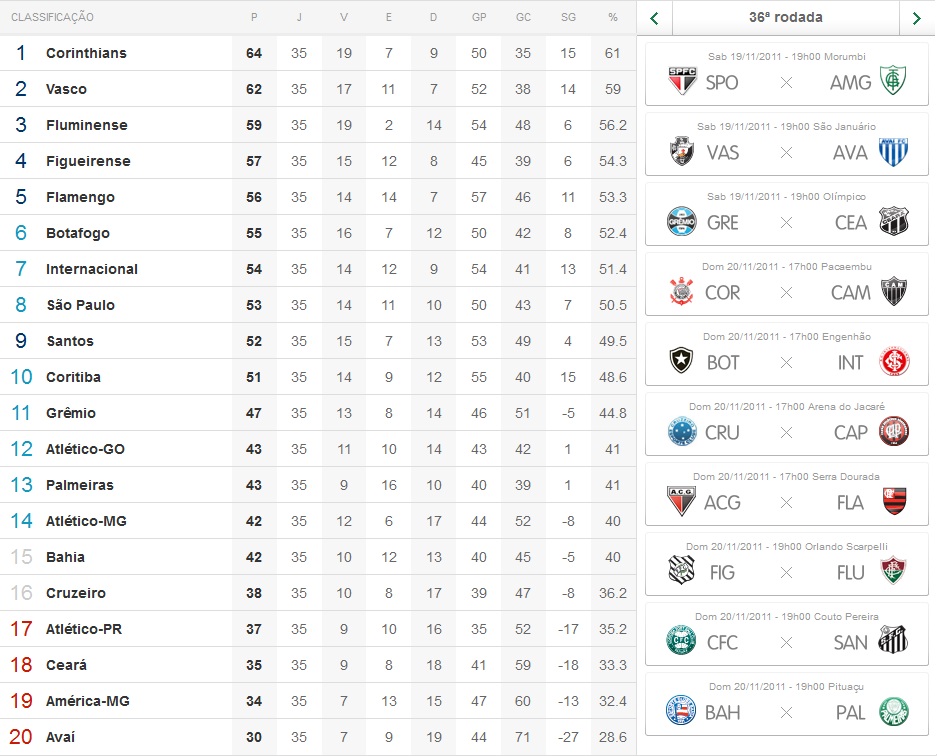
Task: Click the Botafogo star crest
Action: 682,361
